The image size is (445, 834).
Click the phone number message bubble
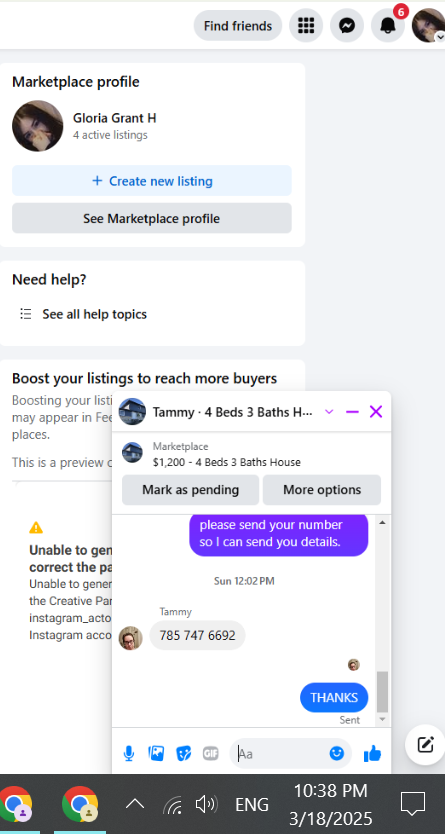click(x=197, y=636)
